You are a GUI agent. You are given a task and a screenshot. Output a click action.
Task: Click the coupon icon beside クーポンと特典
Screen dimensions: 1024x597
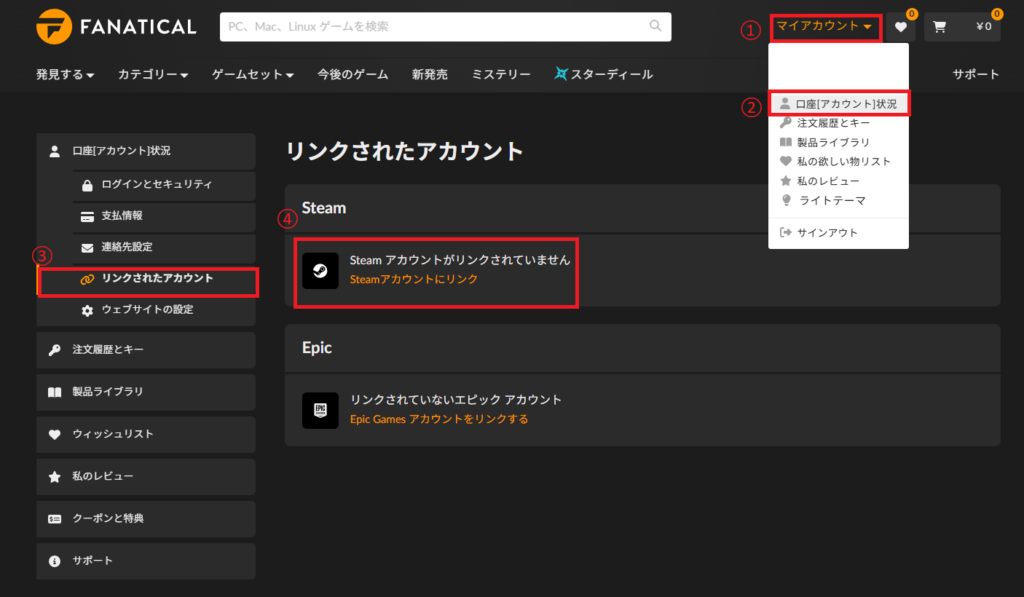coord(55,519)
